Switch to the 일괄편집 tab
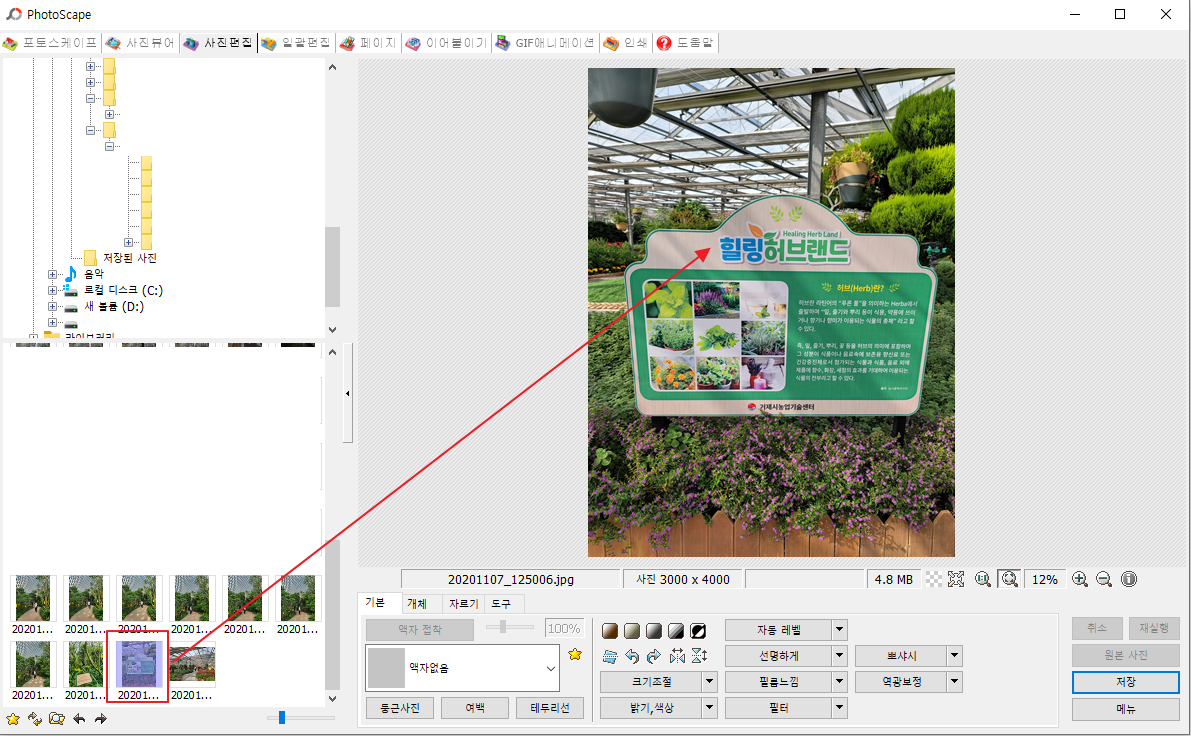 click(296, 43)
